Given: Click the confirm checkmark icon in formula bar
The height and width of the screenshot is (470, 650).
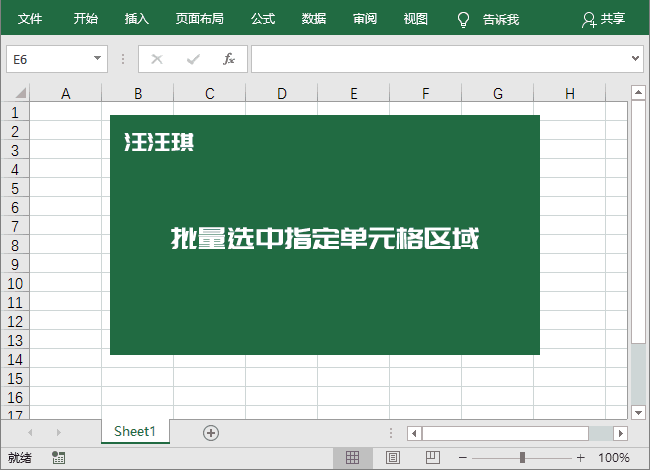Looking at the screenshot, I should [x=193, y=60].
